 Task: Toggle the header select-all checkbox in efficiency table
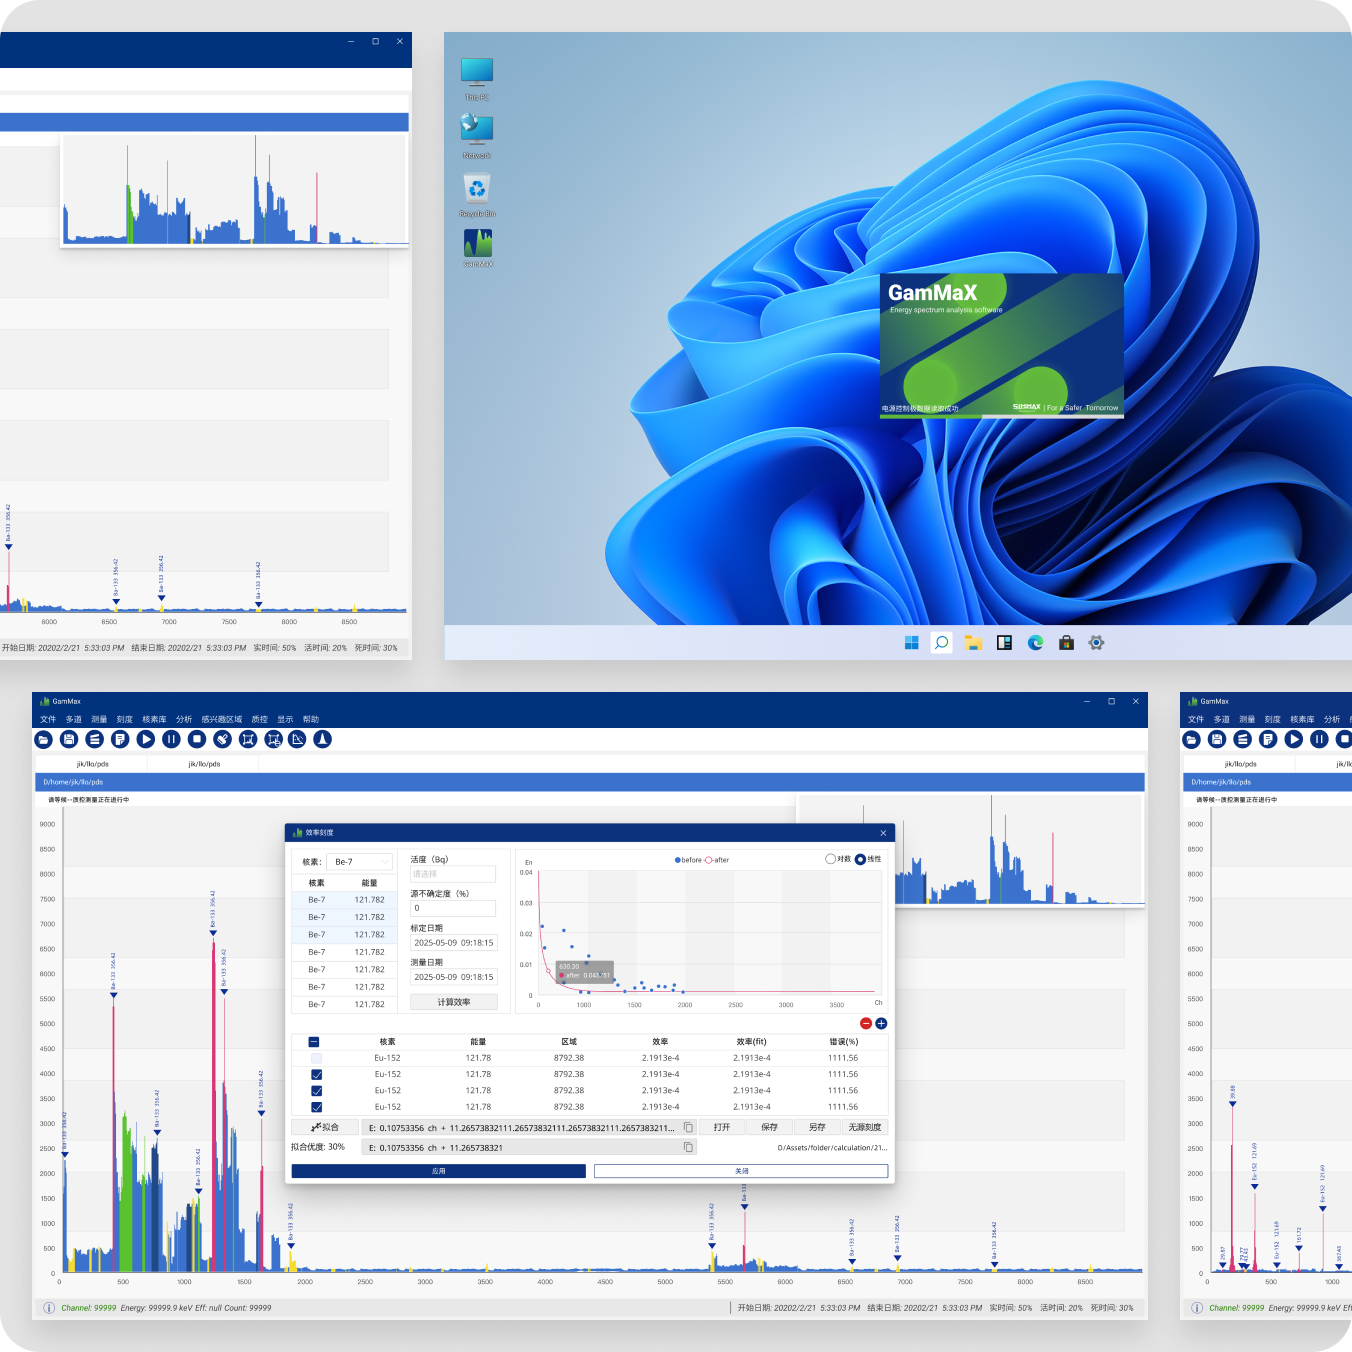(314, 1041)
